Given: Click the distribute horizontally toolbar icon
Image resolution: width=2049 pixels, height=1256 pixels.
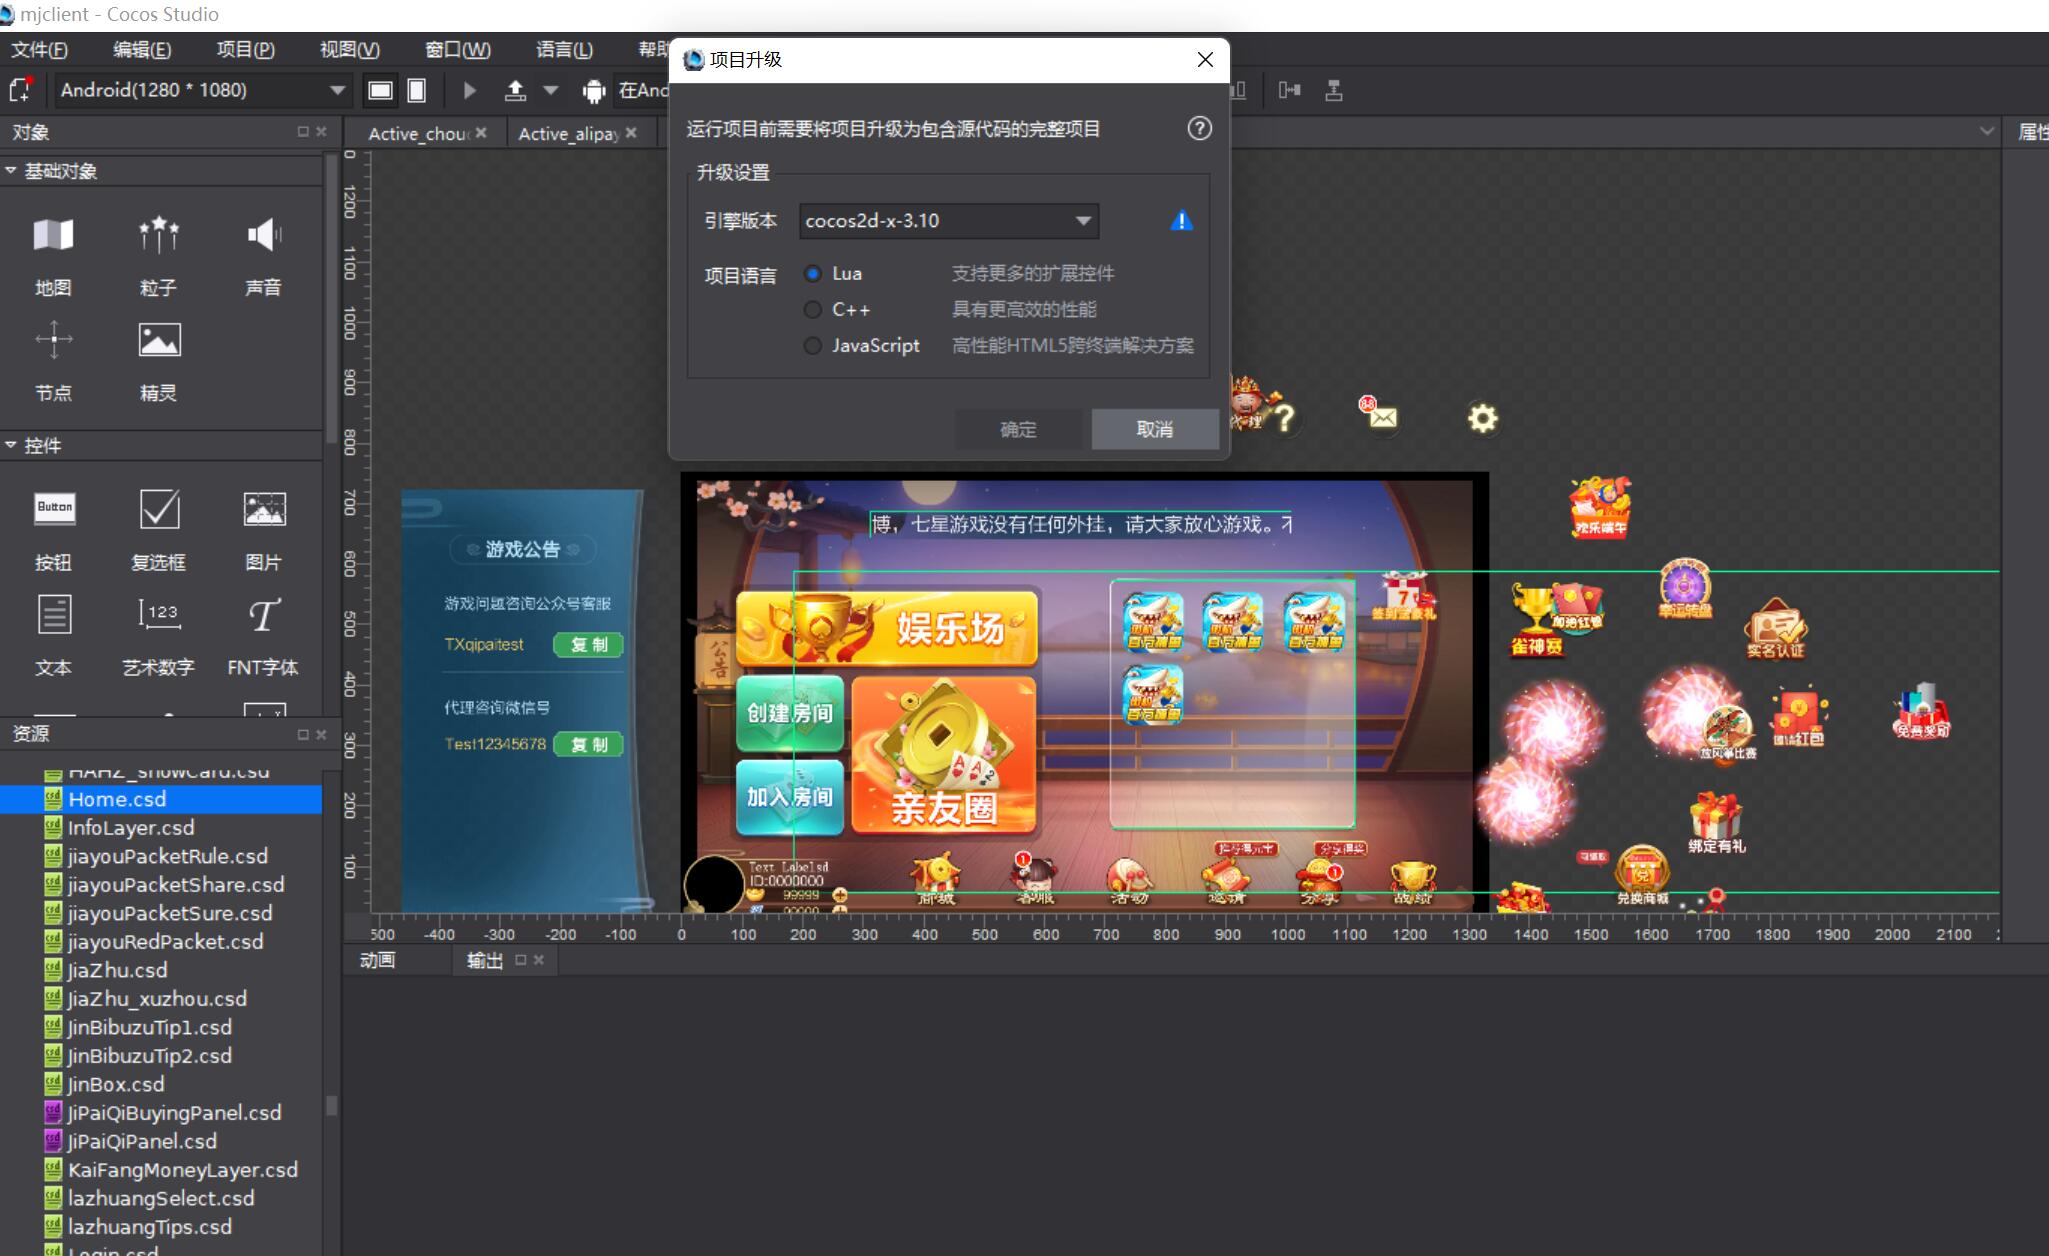Looking at the screenshot, I should (x=1290, y=90).
